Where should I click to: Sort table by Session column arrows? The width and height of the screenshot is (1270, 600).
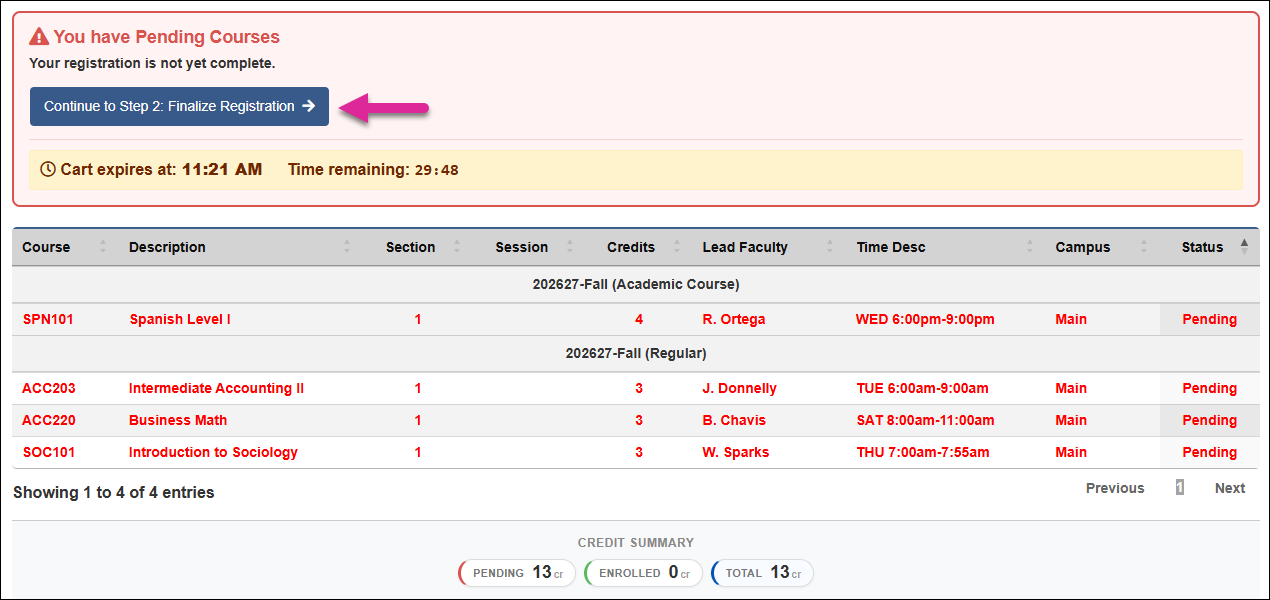click(x=570, y=247)
